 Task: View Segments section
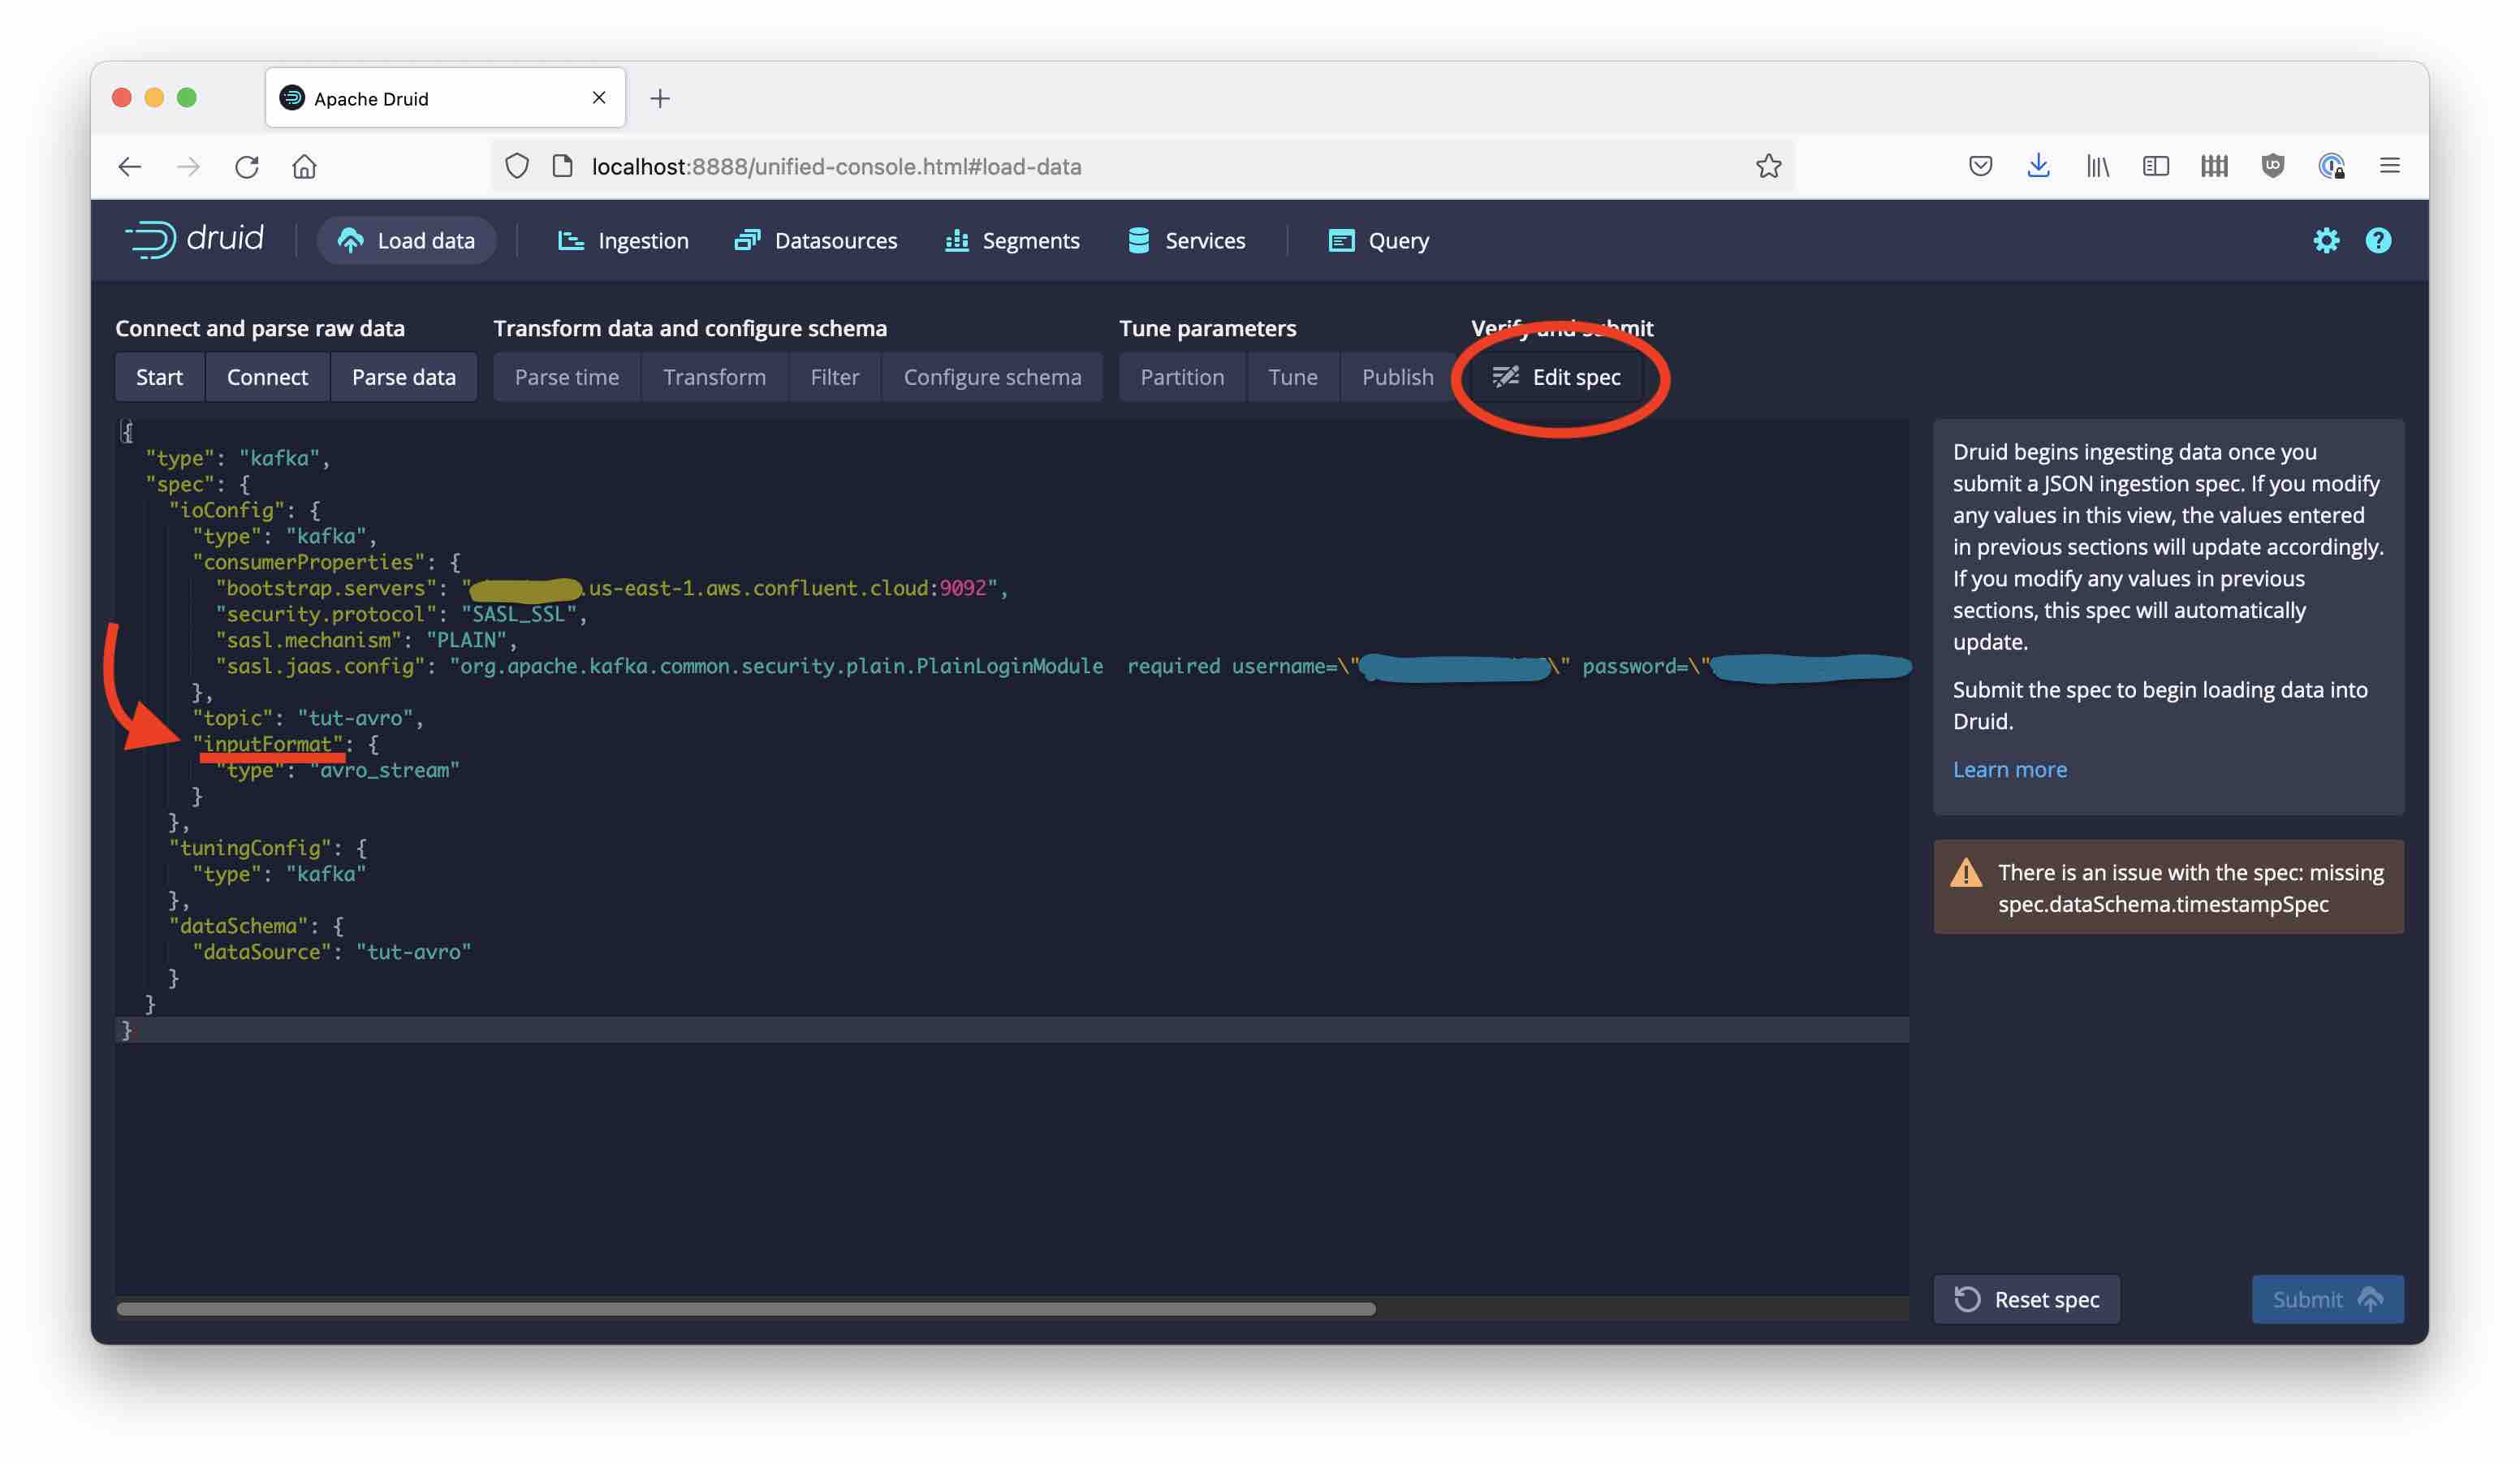[x=1030, y=239]
